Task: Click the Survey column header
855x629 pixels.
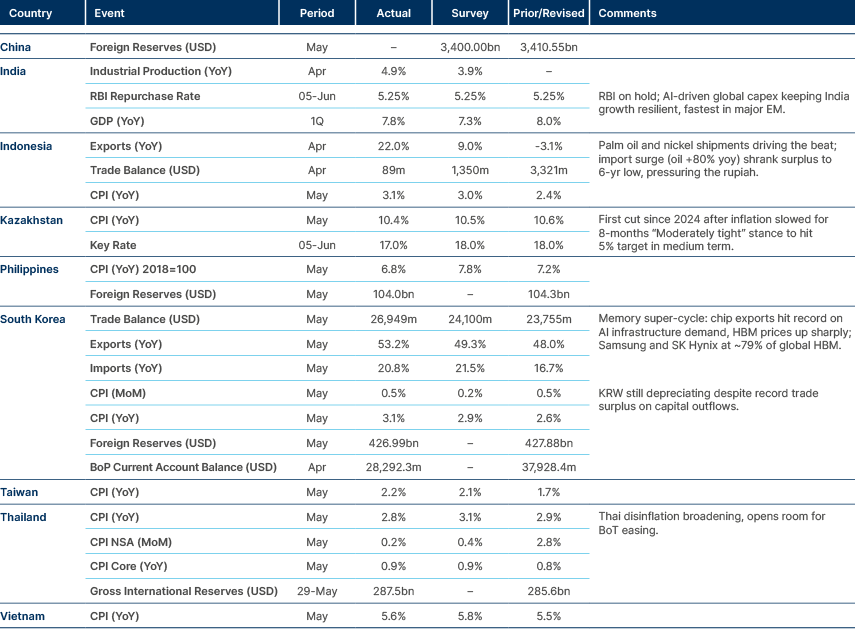Action: [469, 13]
